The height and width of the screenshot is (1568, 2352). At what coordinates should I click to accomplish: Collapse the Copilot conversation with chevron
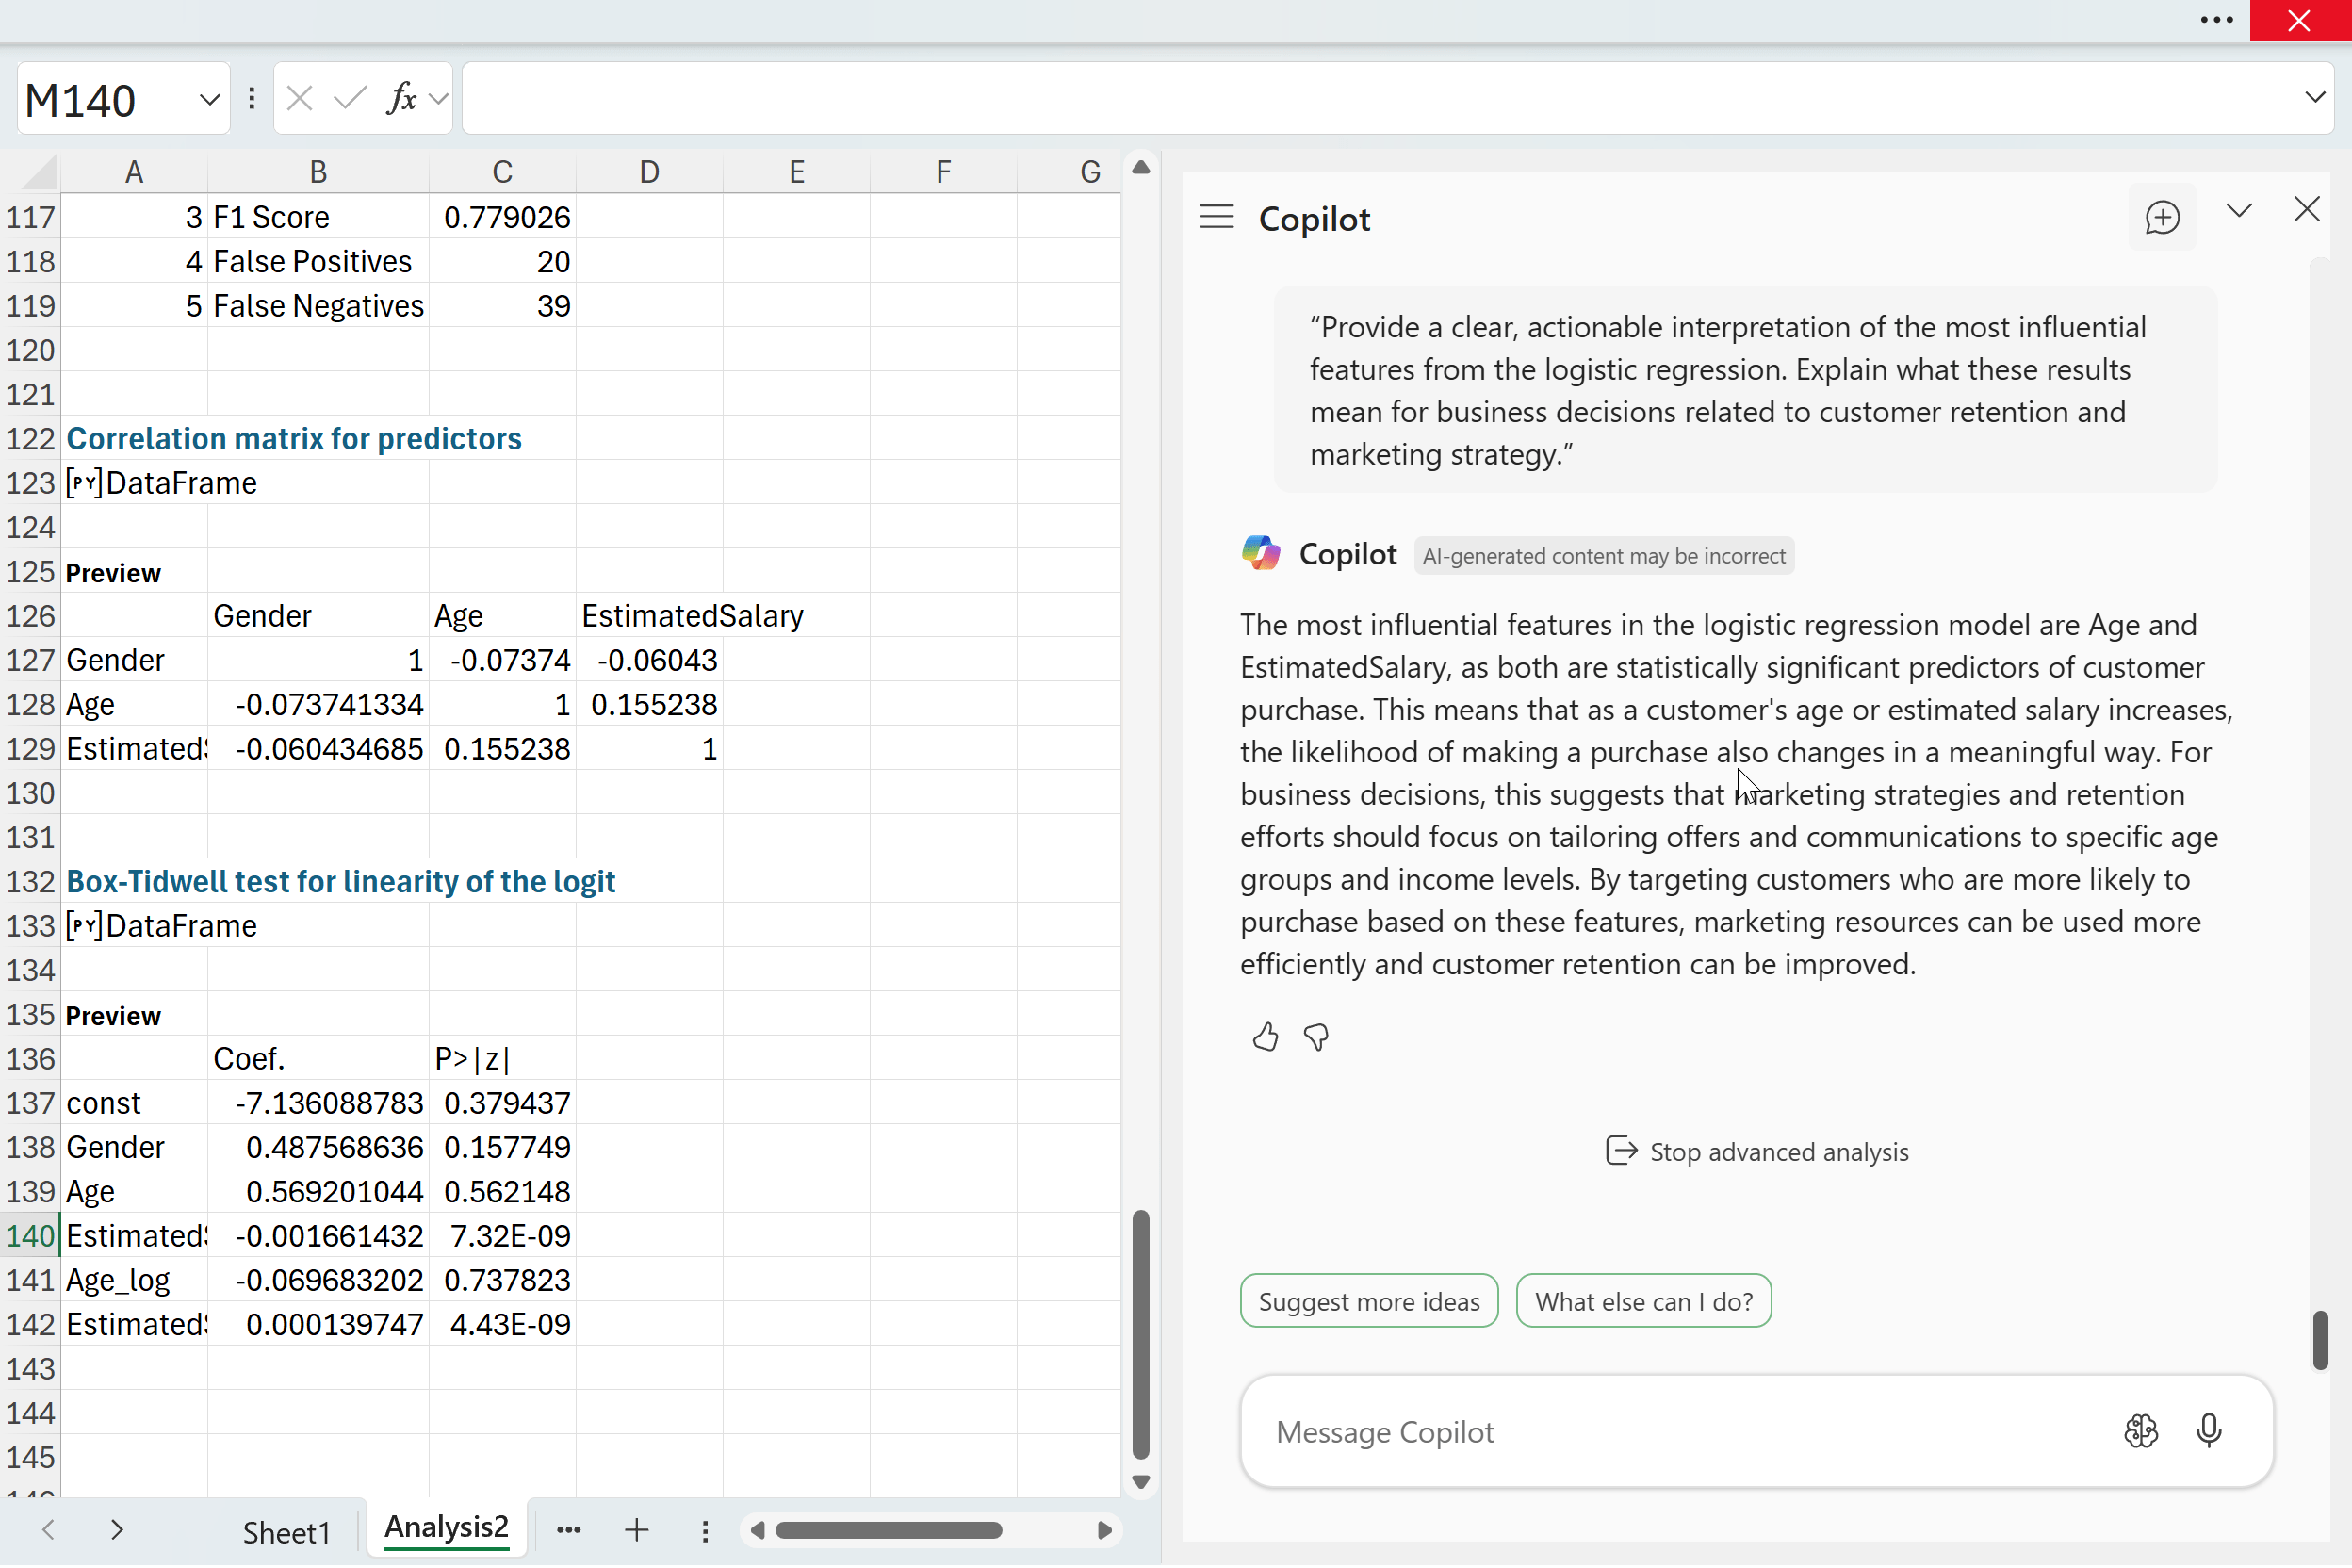click(x=2240, y=211)
